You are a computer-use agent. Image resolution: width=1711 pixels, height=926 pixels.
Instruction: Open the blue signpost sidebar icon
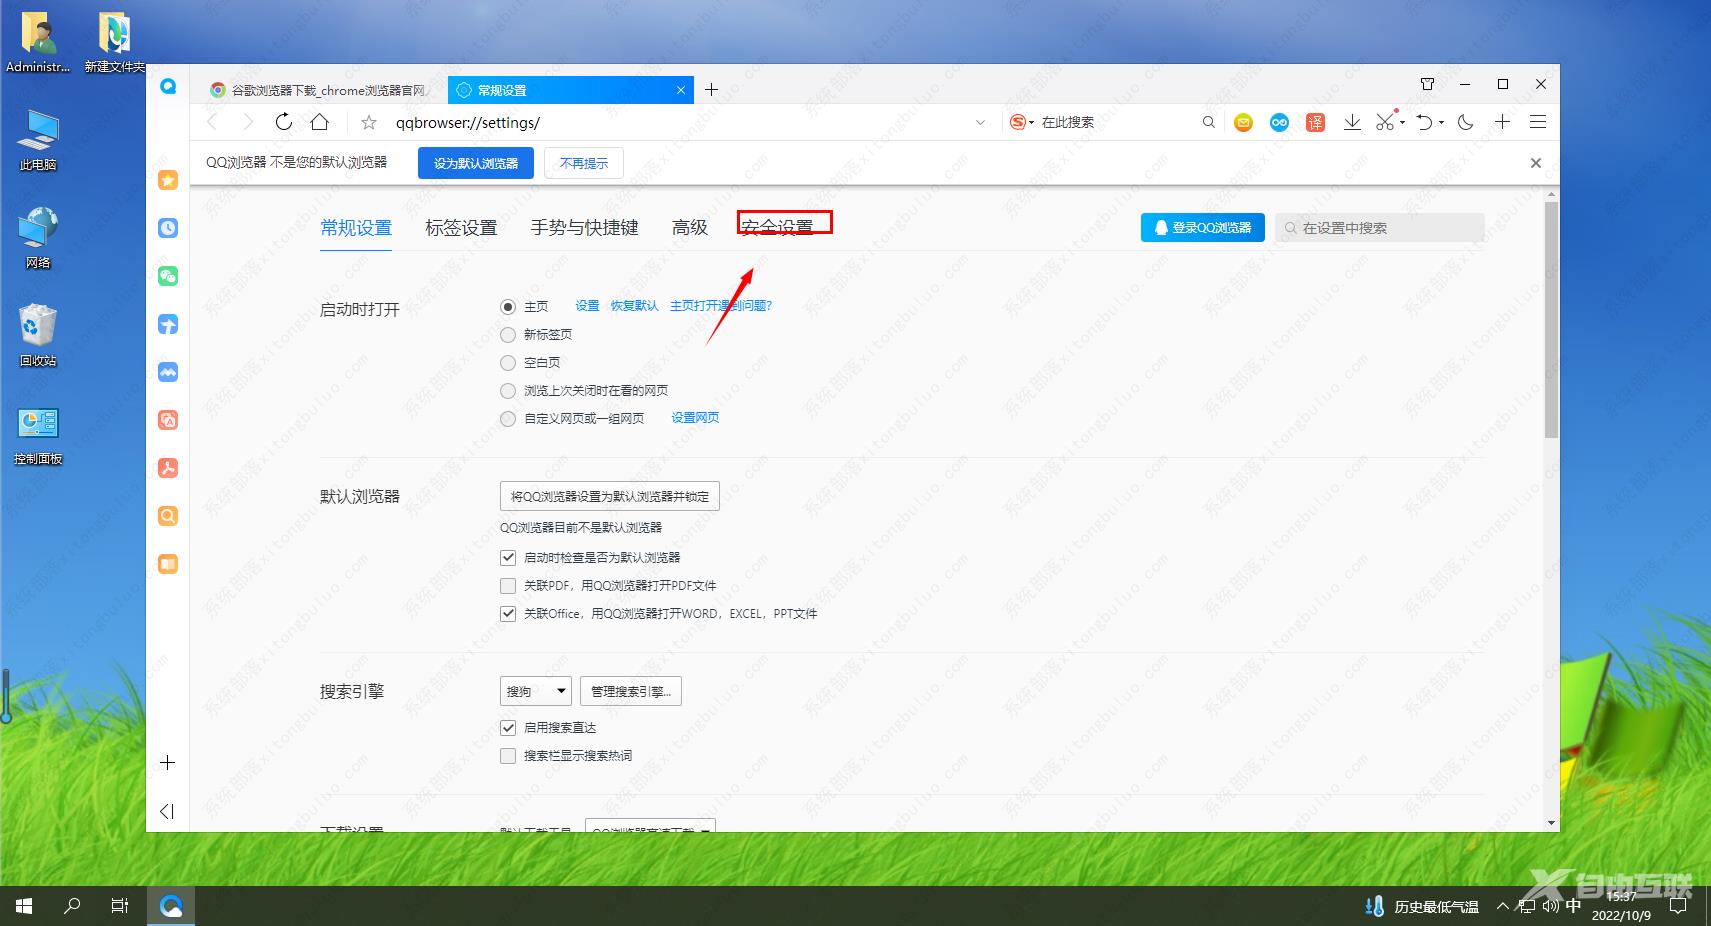(168, 324)
